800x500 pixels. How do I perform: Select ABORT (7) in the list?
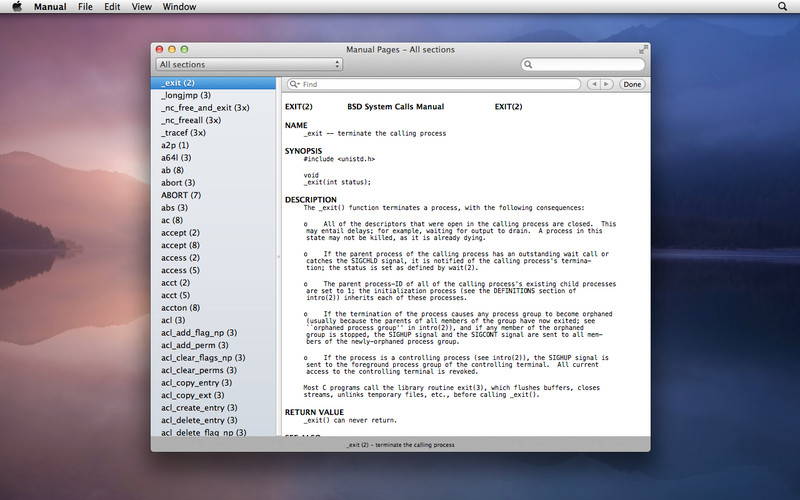pyautogui.click(x=213, y=195)
